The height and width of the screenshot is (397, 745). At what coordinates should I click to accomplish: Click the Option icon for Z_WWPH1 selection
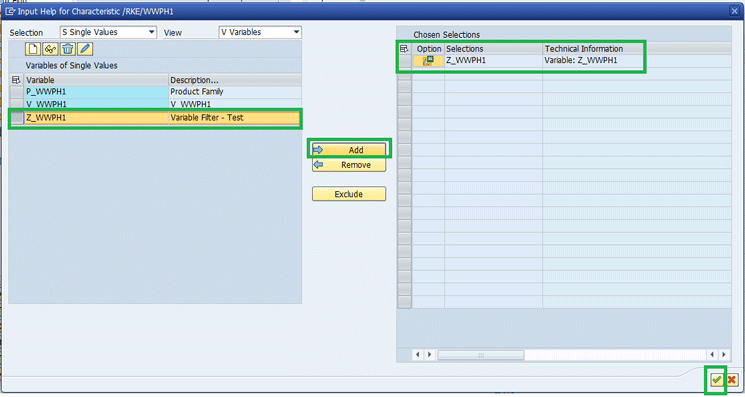pos(428,61)
